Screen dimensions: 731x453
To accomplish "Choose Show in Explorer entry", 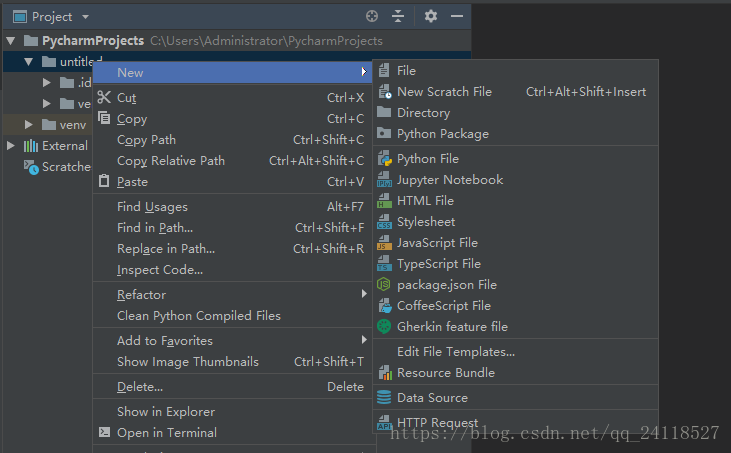I will (232, 412).
